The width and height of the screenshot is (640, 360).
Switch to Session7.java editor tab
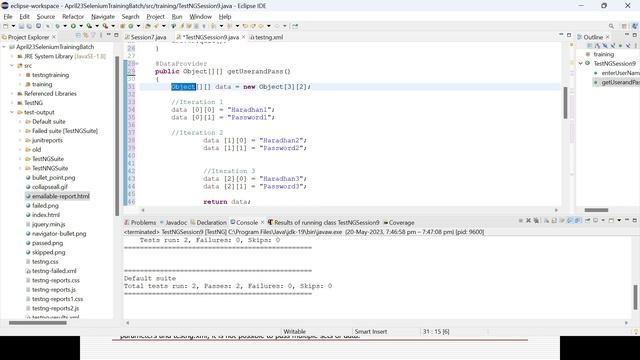coord(146,37)
